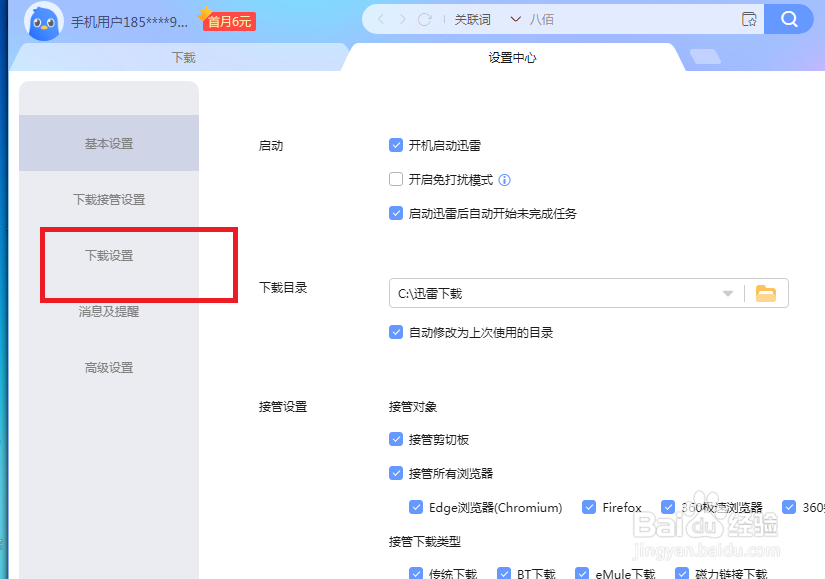Click the 接管设置 section label
Viewport: 825px width, 579px height.
coord(283,406)
